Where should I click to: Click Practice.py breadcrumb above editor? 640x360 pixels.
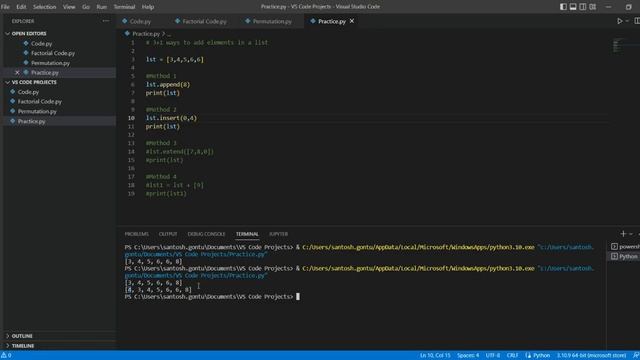click(145, 34)
